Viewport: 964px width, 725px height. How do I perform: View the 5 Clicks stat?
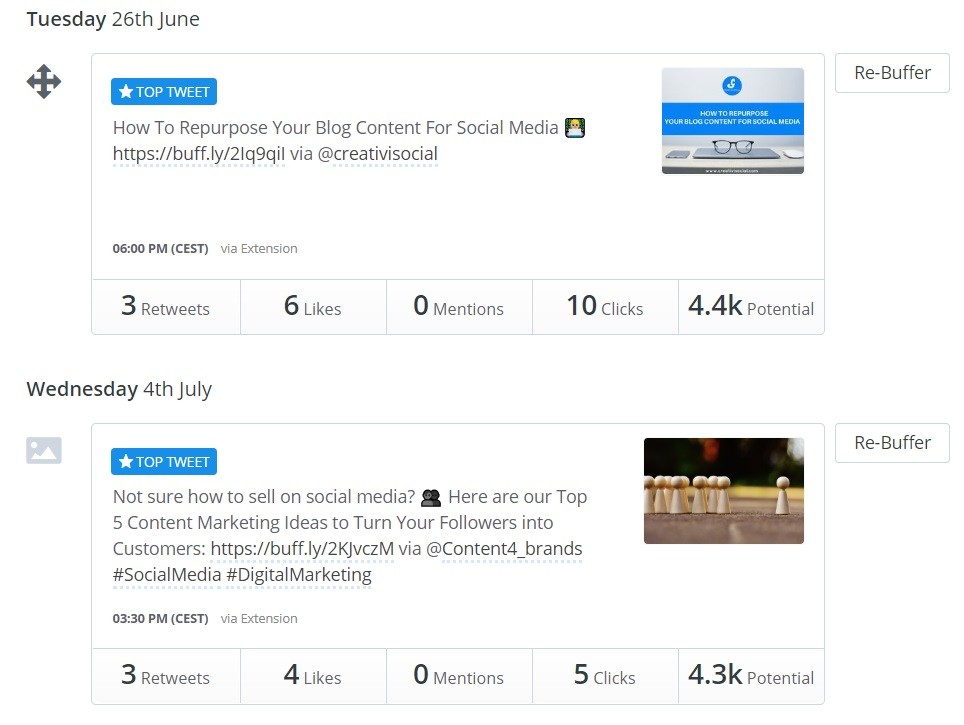(605, 676)
